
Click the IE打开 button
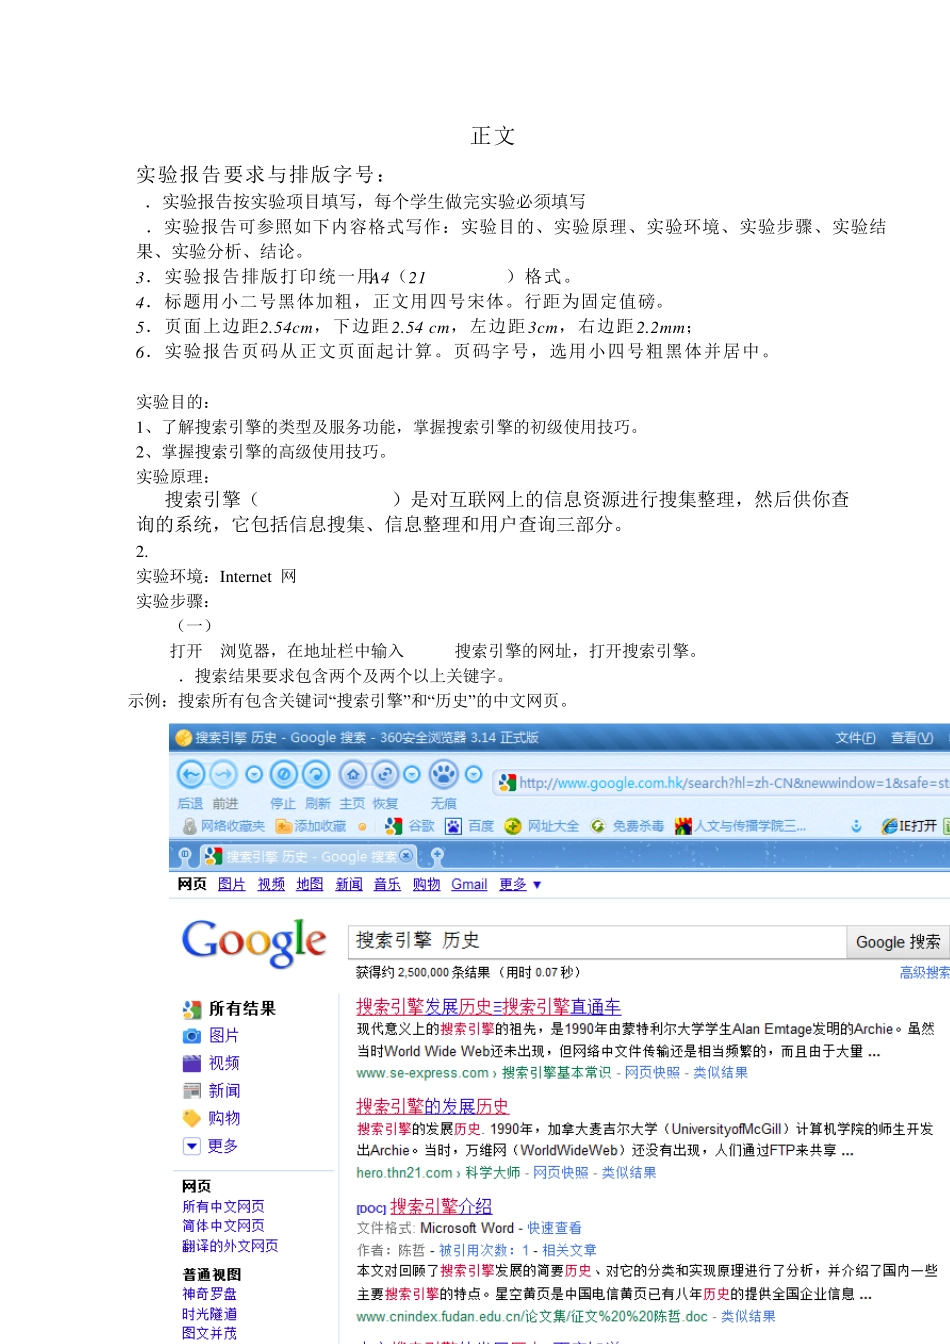(909, 826)
